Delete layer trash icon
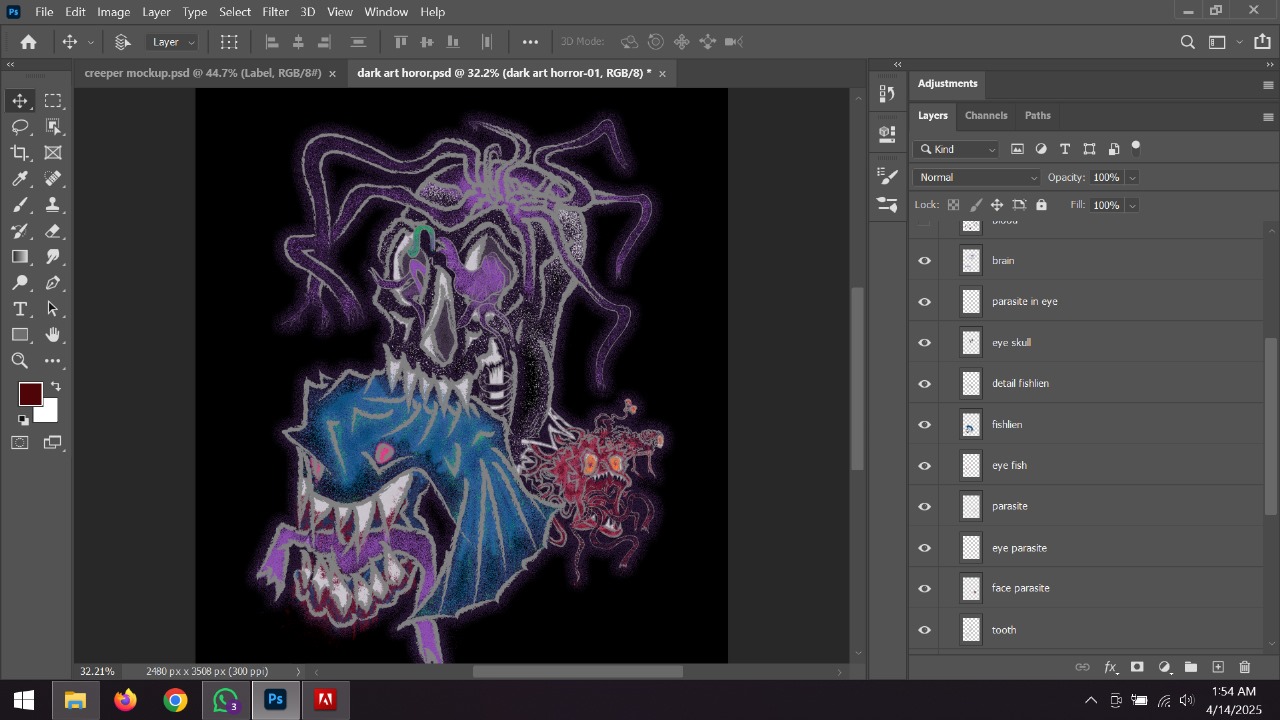 1245,667
